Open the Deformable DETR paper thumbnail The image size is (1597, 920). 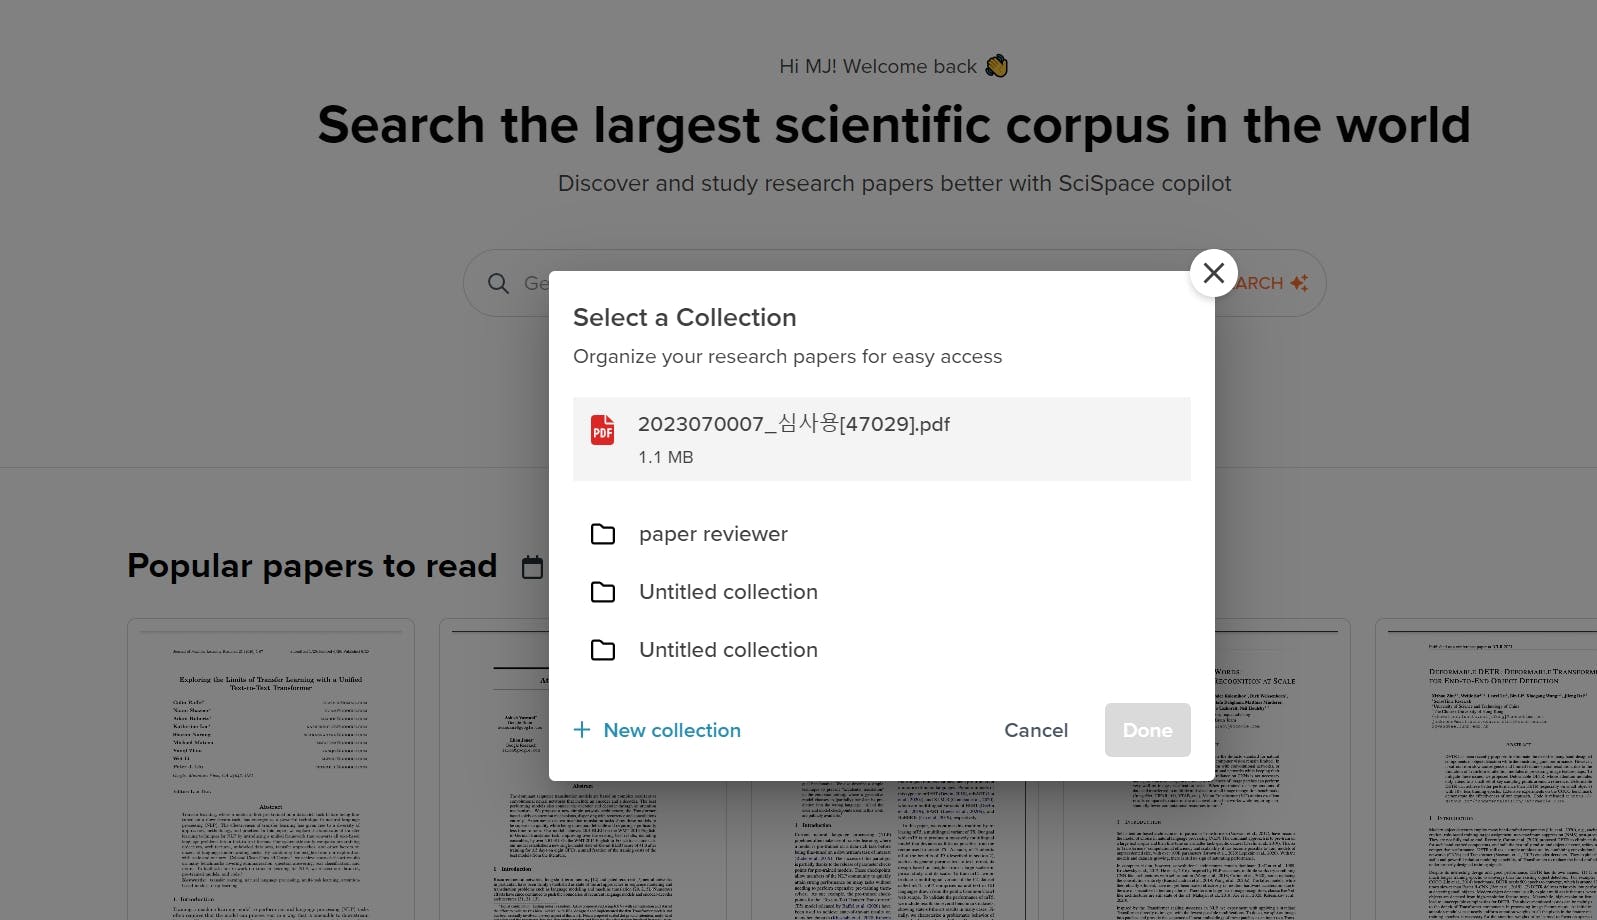pos(1485,768)
